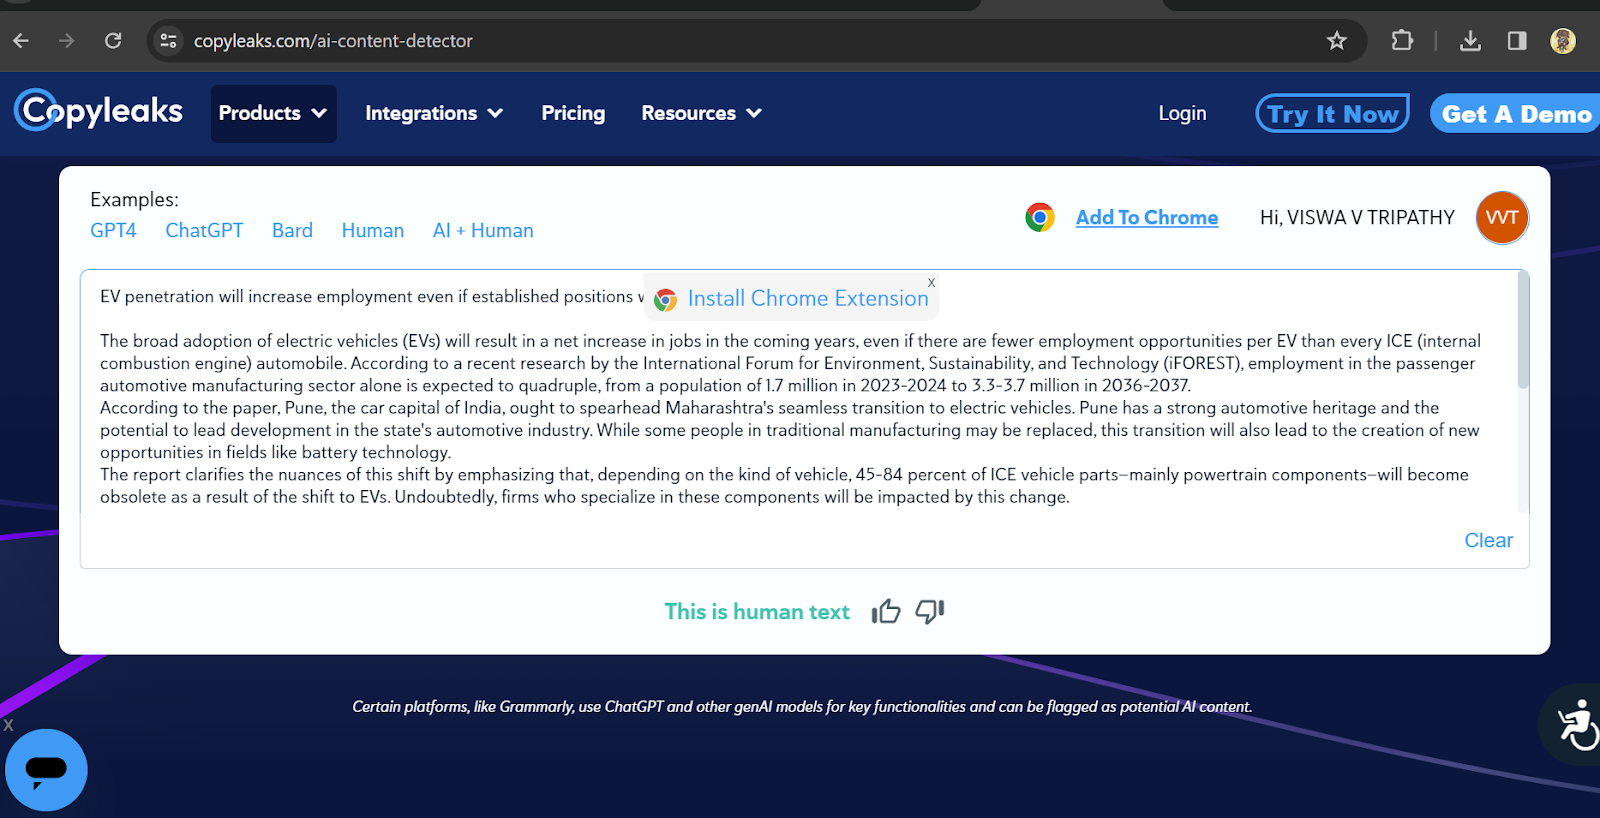Click the address bar URL
The image size is (1600, 818).
click(x=333, y=41)
